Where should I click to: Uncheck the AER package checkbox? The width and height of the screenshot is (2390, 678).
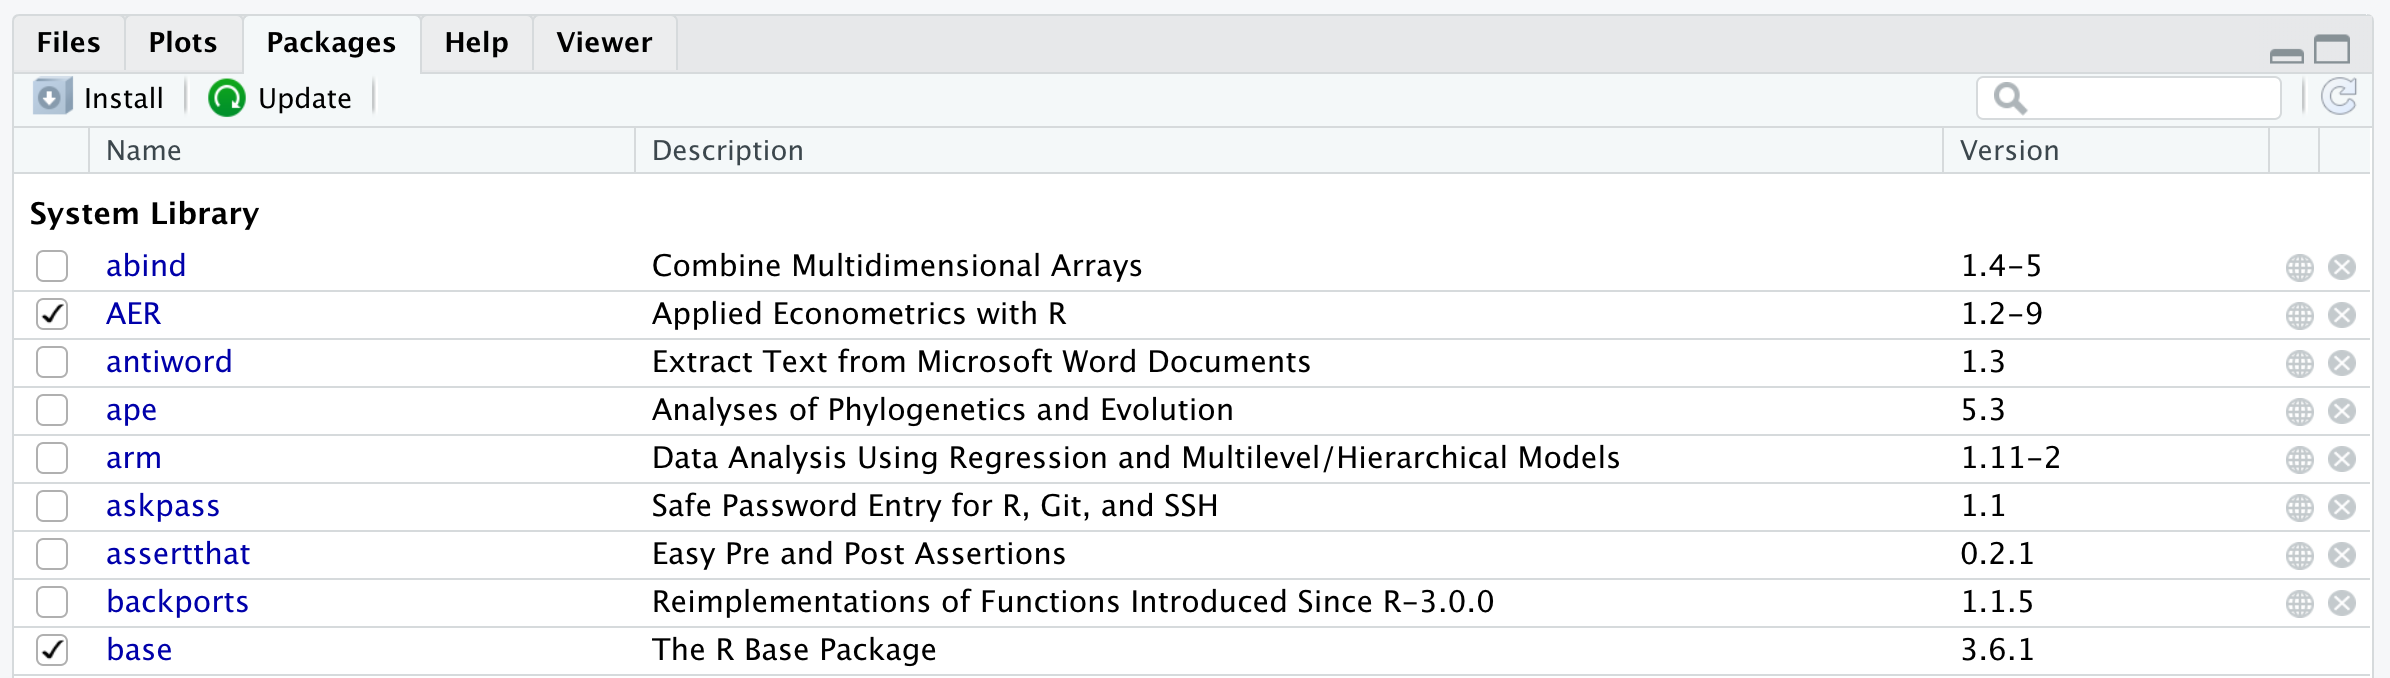click(52, 314)
